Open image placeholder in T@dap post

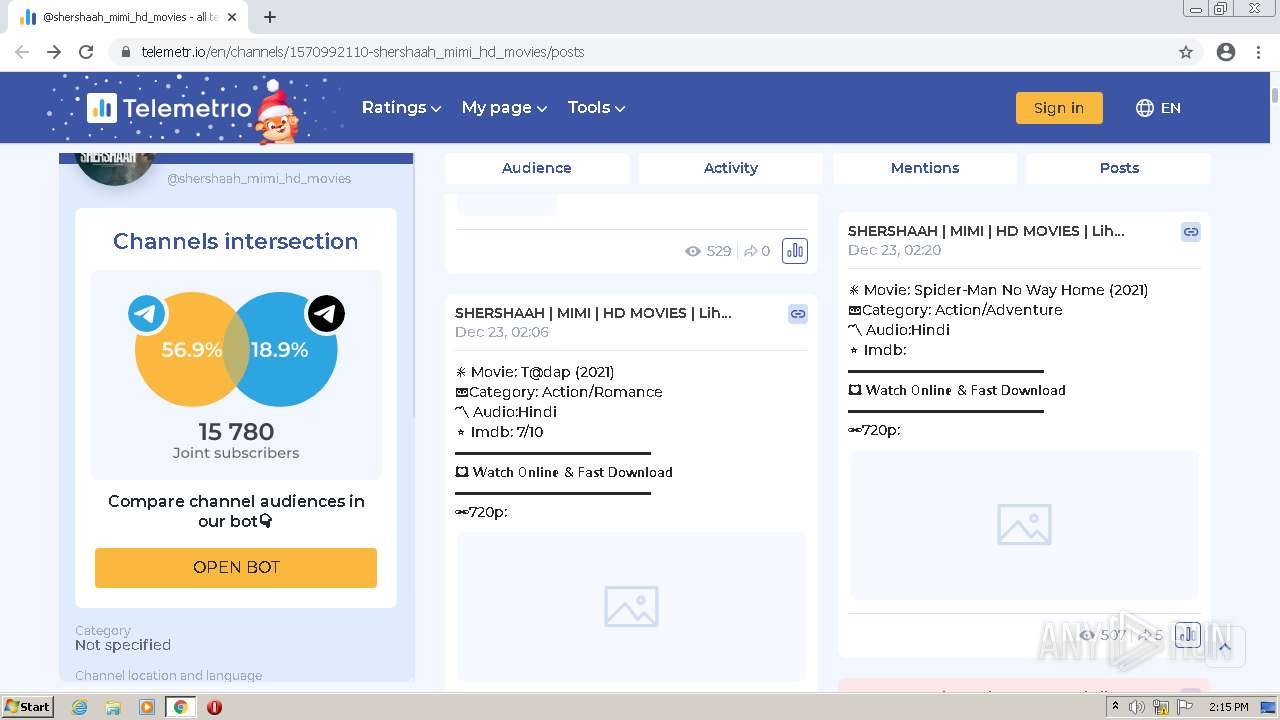(631, 606)
